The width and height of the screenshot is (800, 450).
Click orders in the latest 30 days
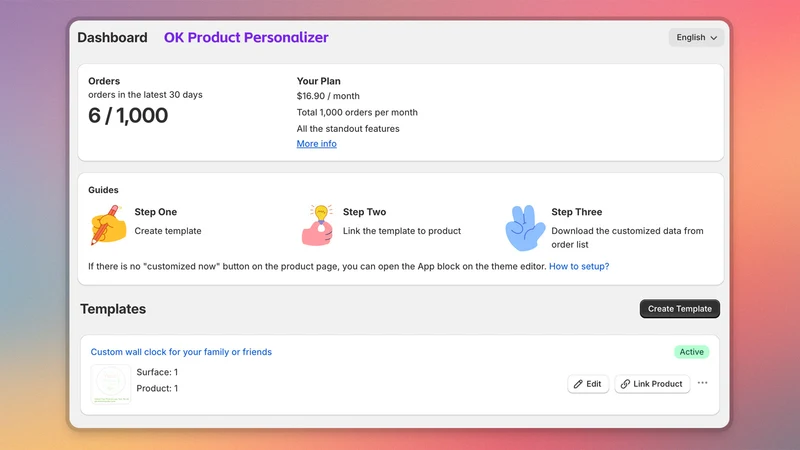(145, 94)
